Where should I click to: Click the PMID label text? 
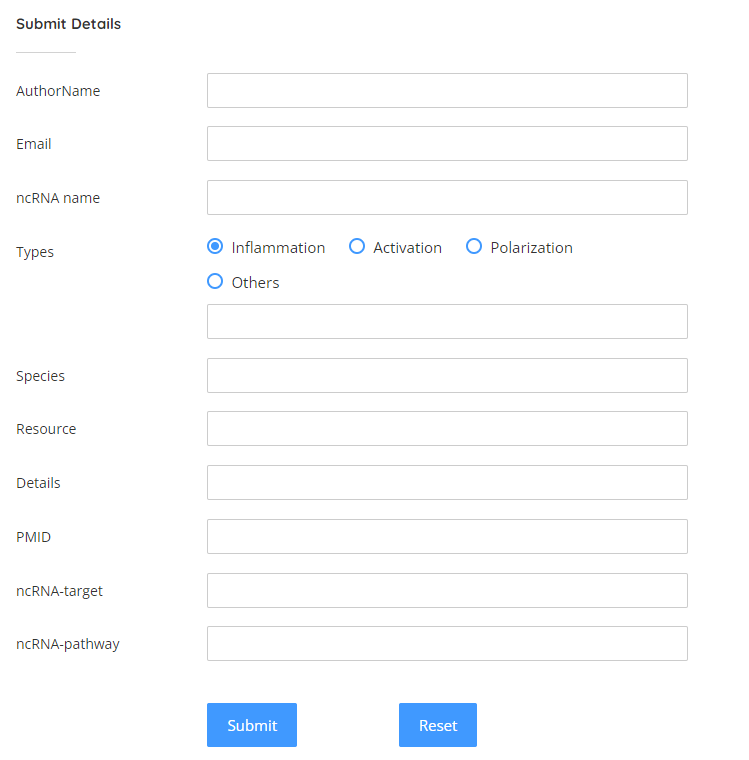(x=33, y=537)
